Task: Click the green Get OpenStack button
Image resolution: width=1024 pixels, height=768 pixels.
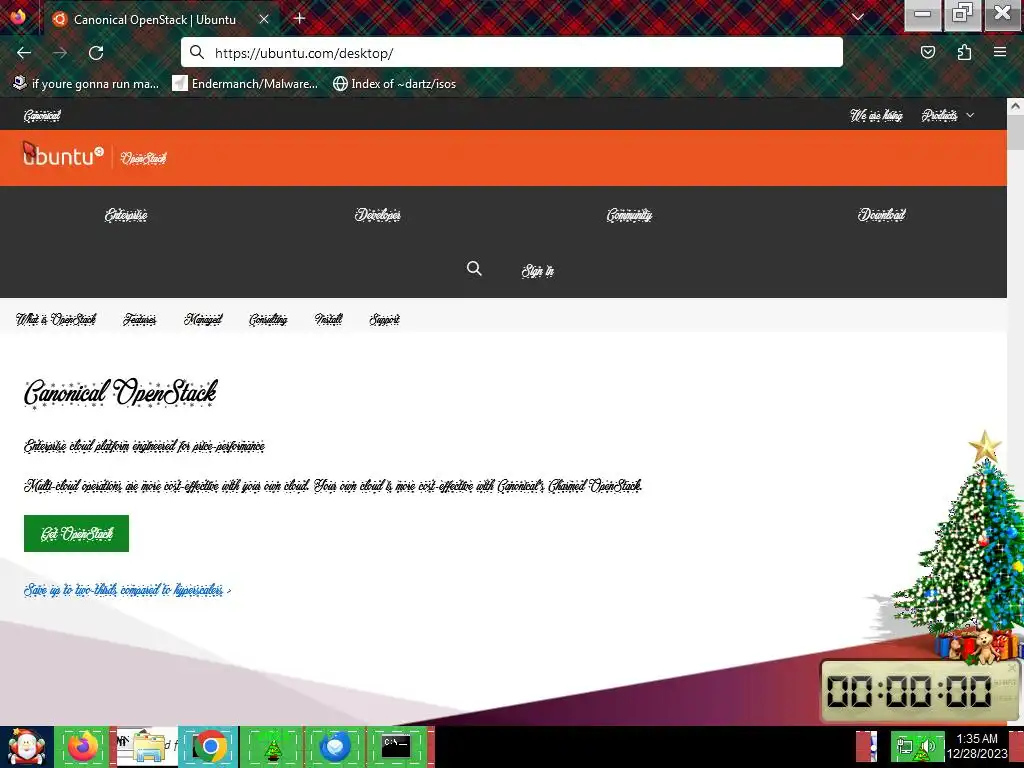Action: coord(76,534)
